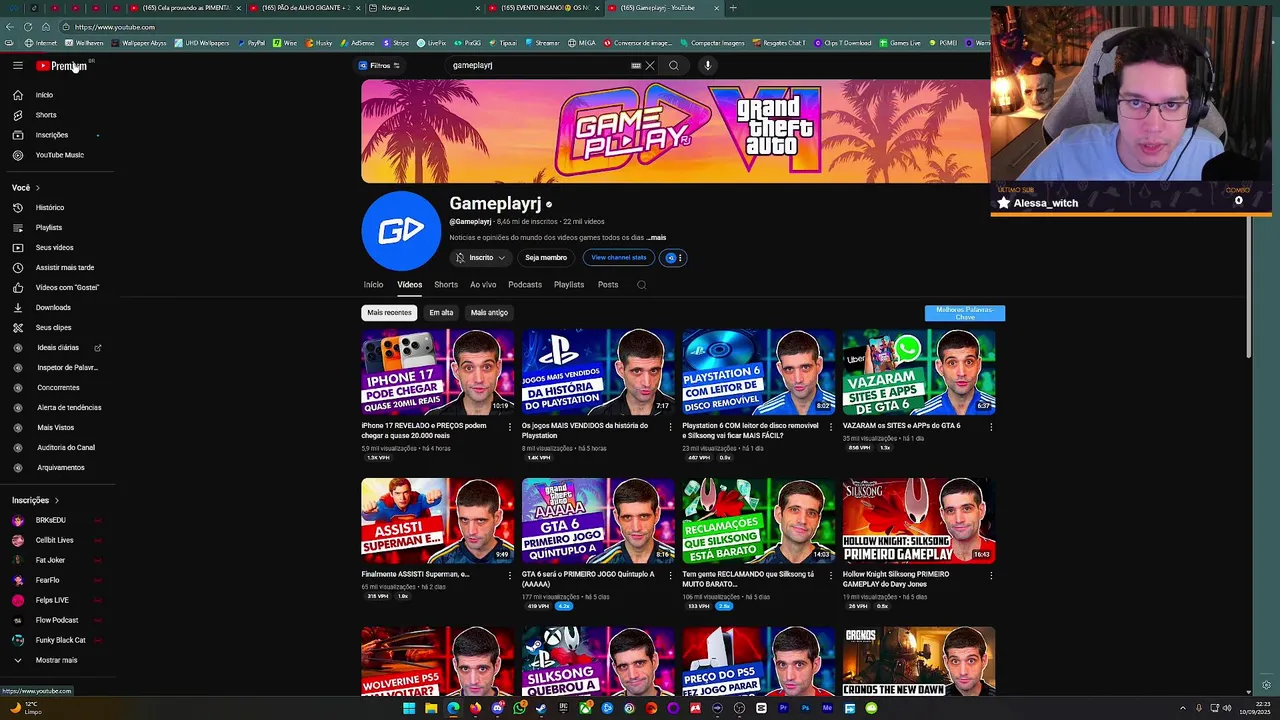Open Hollow Knight Silksong Primeiro Gameplay thumbnail
This screenshot has width=1280, height=720.
coord(919,521)
